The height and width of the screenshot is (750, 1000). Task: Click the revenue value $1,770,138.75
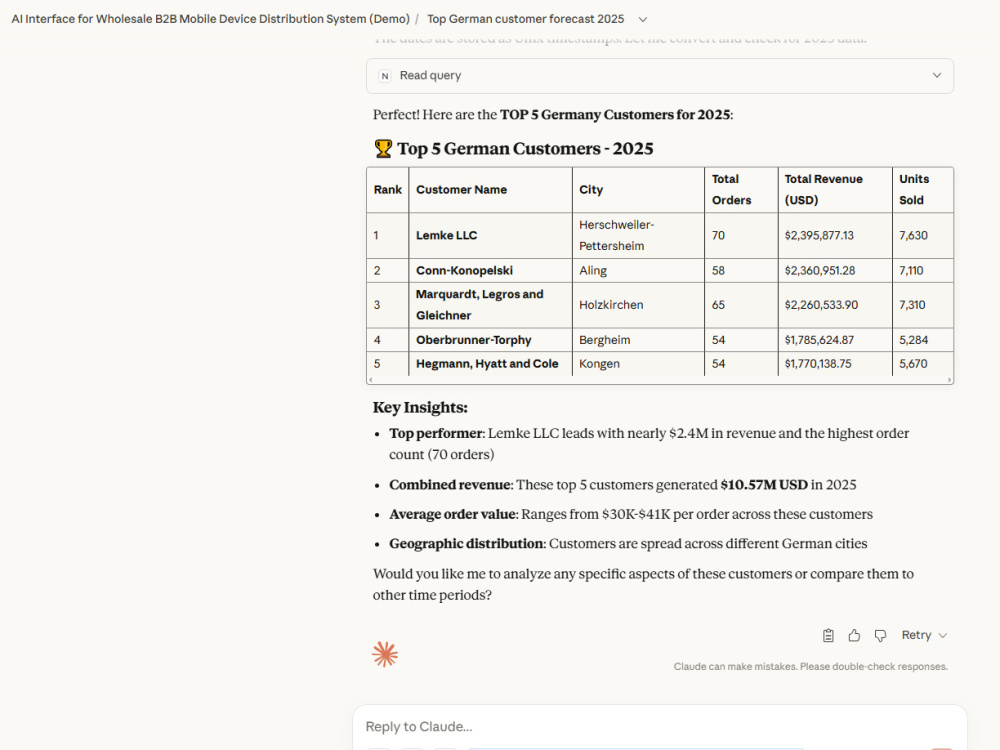tap(818, 364)
